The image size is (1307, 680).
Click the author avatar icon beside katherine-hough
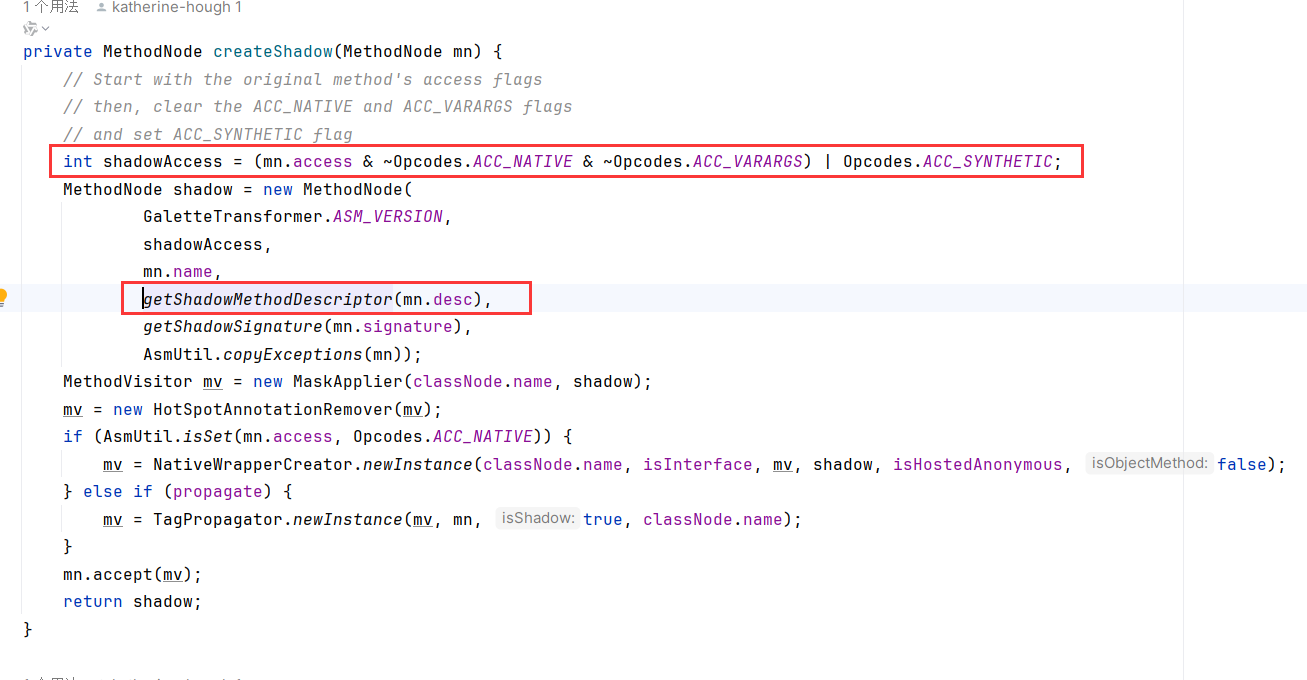(101, 7)
